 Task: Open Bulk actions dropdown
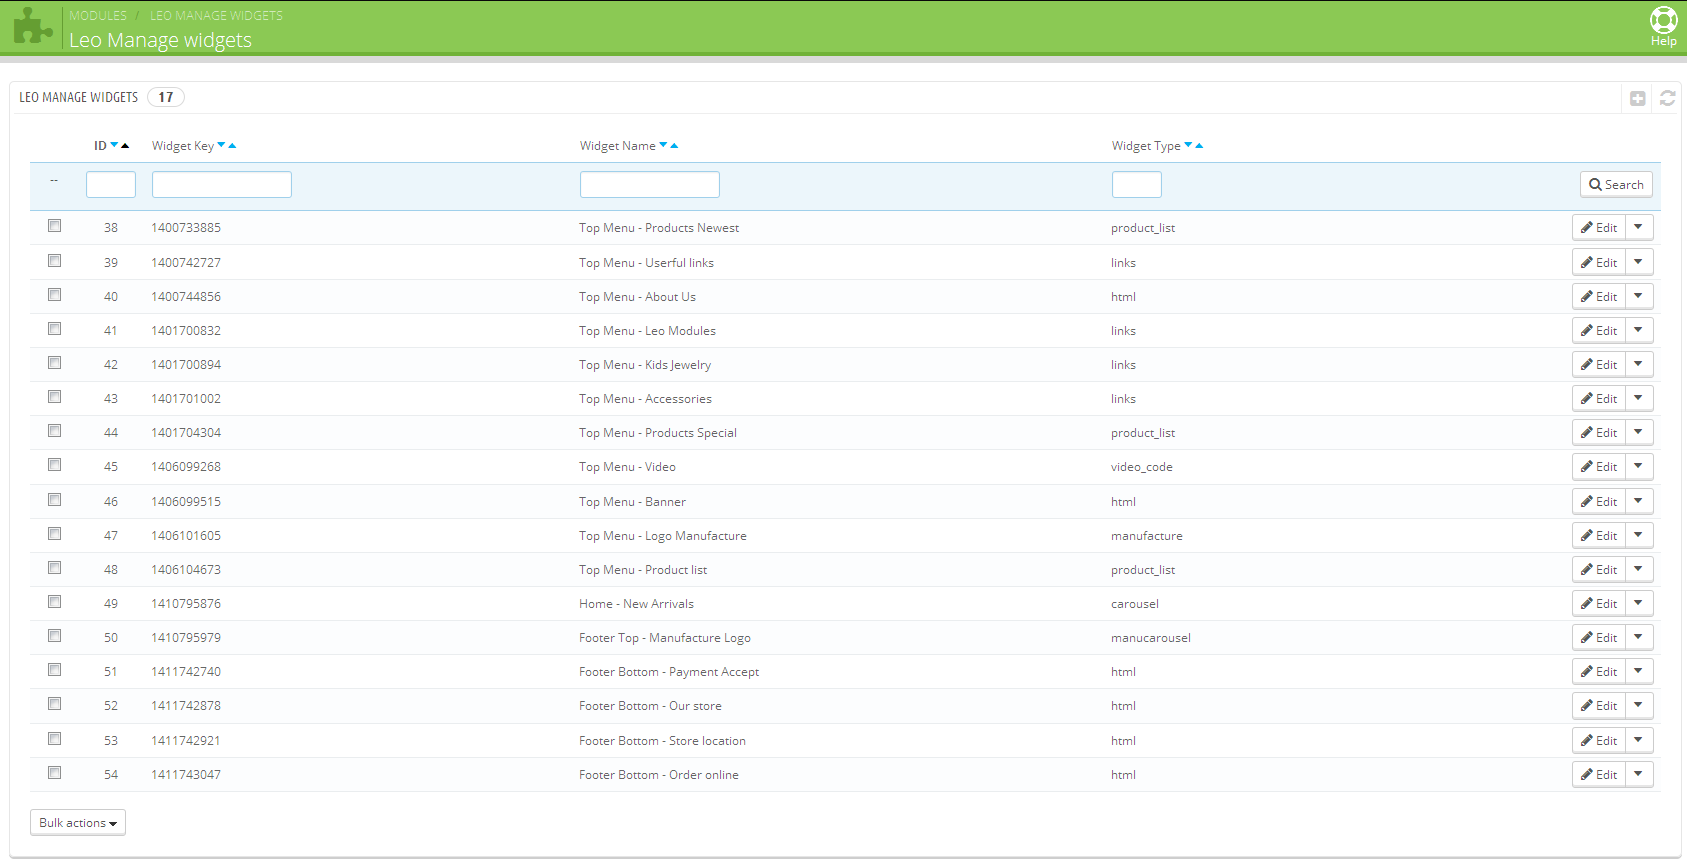(x=78, y=823)
